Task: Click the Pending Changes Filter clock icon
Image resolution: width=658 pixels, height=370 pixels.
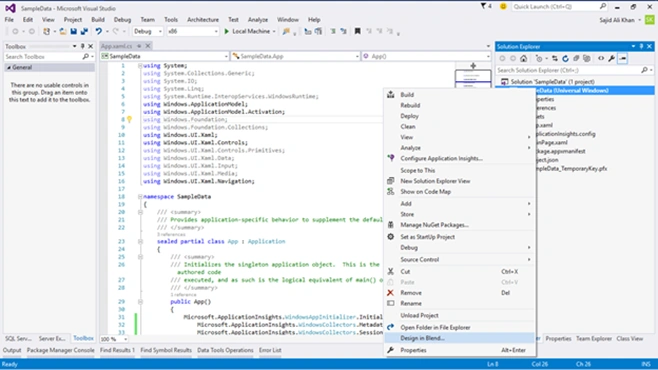Action: 539,58
